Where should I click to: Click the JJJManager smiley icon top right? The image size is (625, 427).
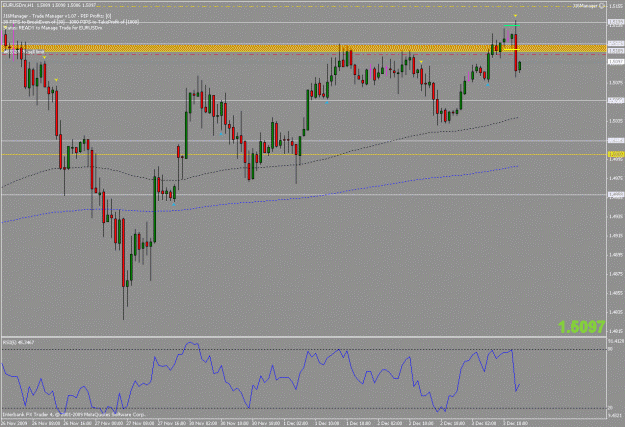(x=602, y=6)
